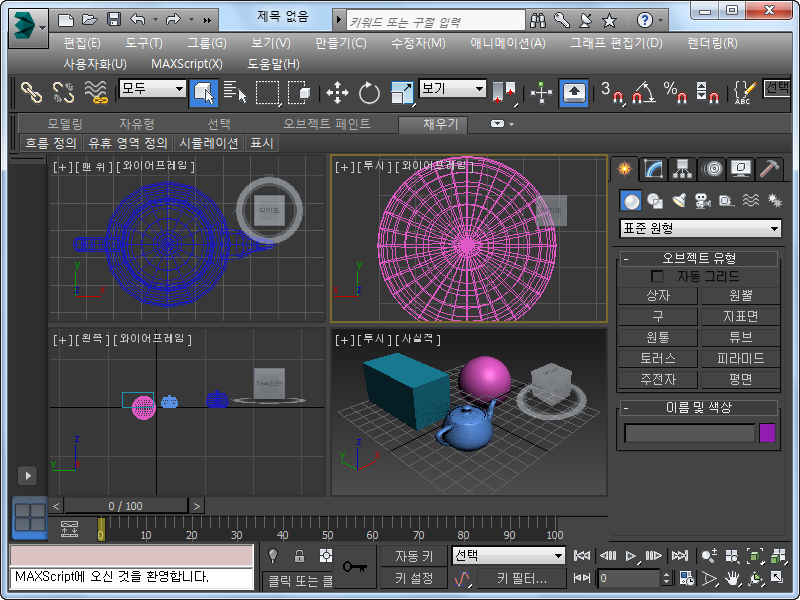The image size is (800, 600).
Task: Open the 표준 원형 primitive type dropdown
Action: [x=700, y=229]
